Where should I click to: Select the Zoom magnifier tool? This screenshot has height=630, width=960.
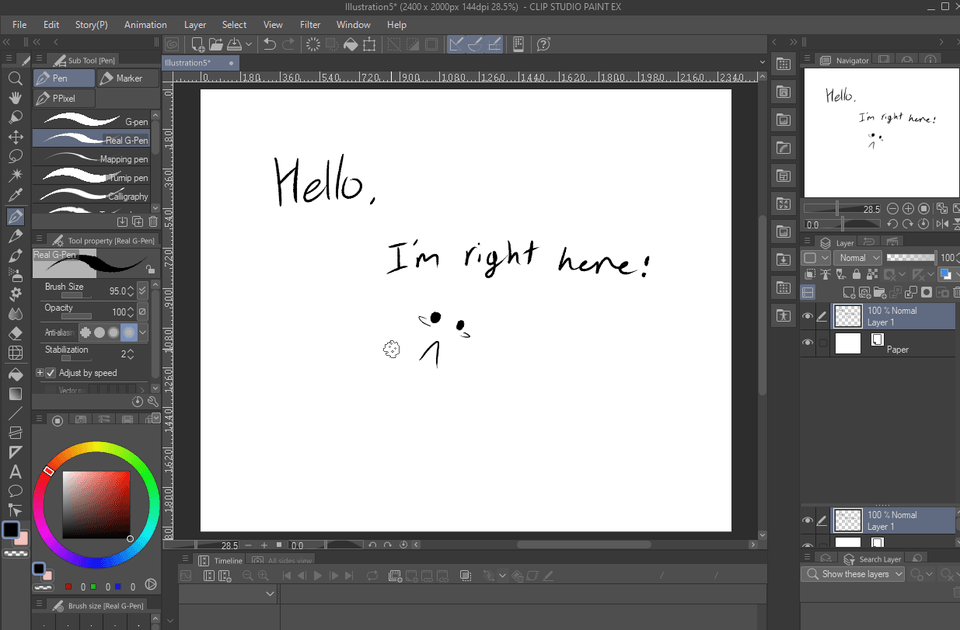[x=15, y=78]
